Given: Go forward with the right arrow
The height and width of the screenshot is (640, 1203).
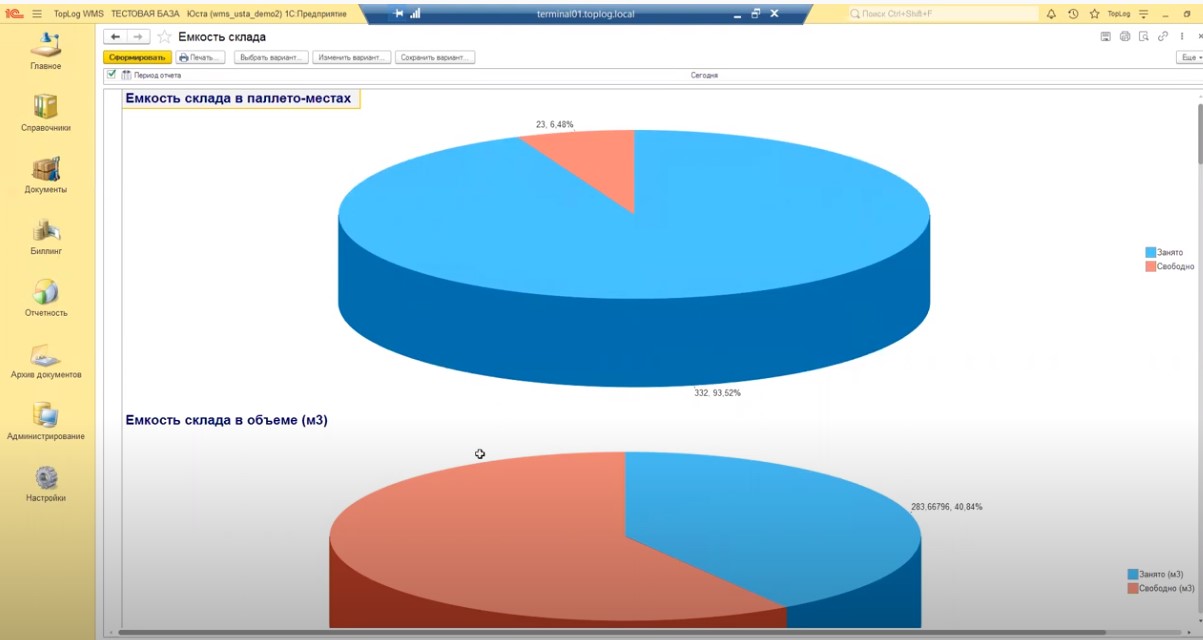Looking at the screenshot, I should (x=138, y=37).
